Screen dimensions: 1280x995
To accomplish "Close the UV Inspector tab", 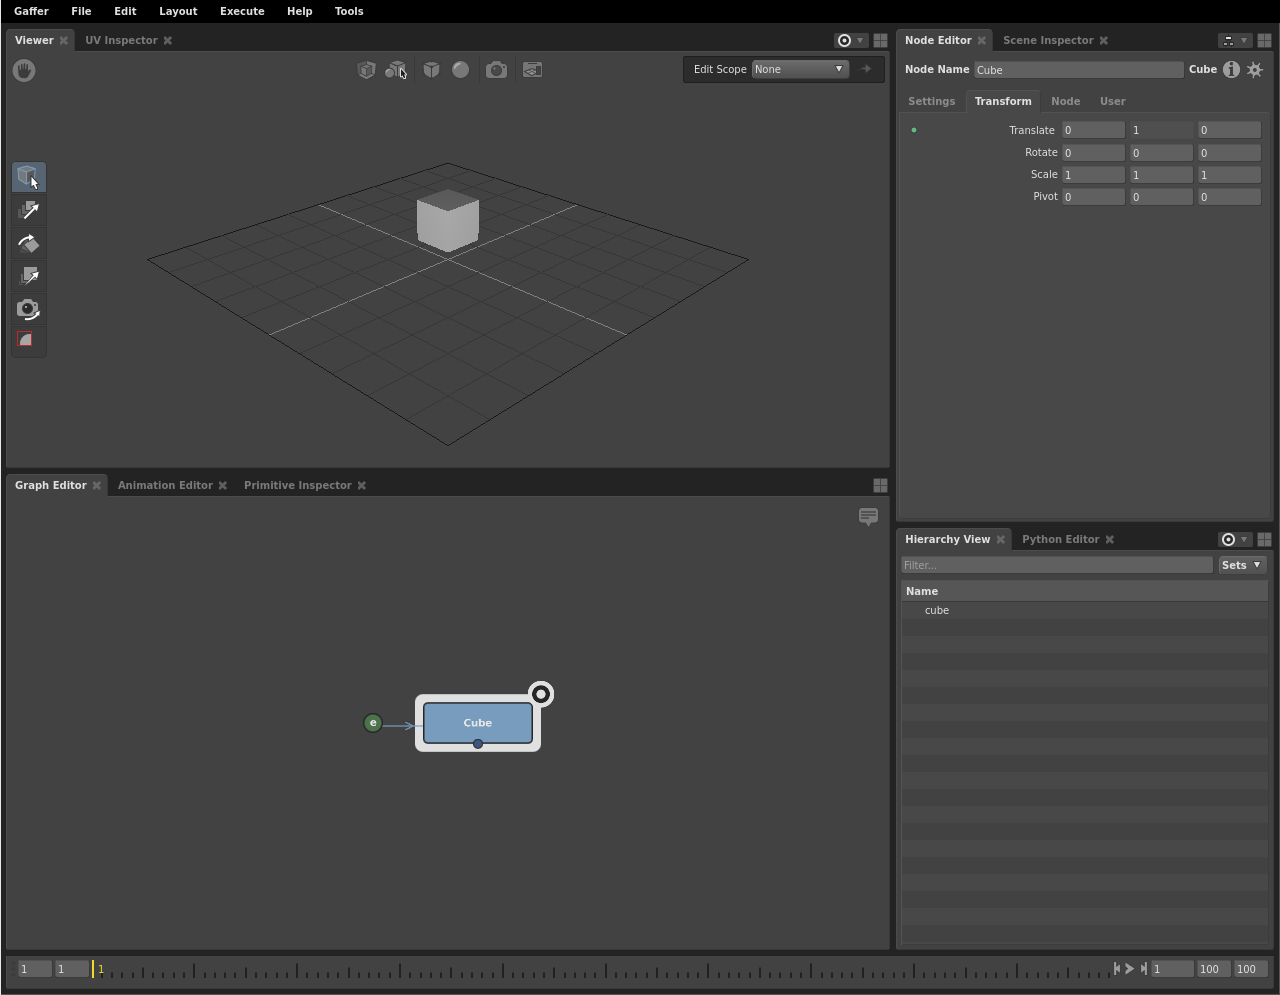I will pos(168,40).
